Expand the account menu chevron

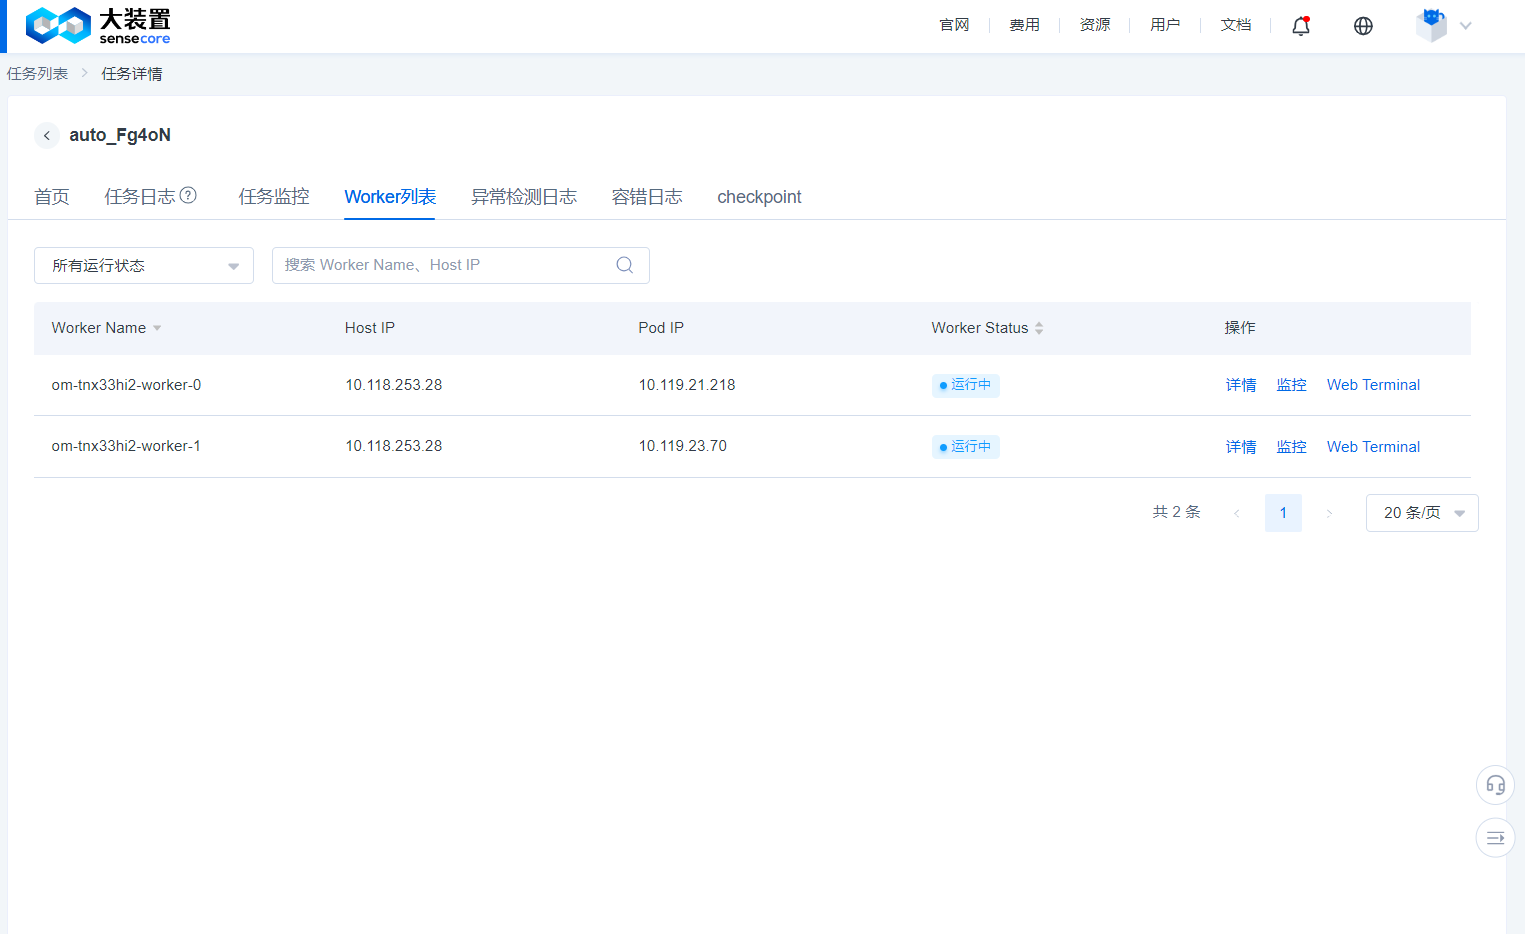click(1466, 26)
